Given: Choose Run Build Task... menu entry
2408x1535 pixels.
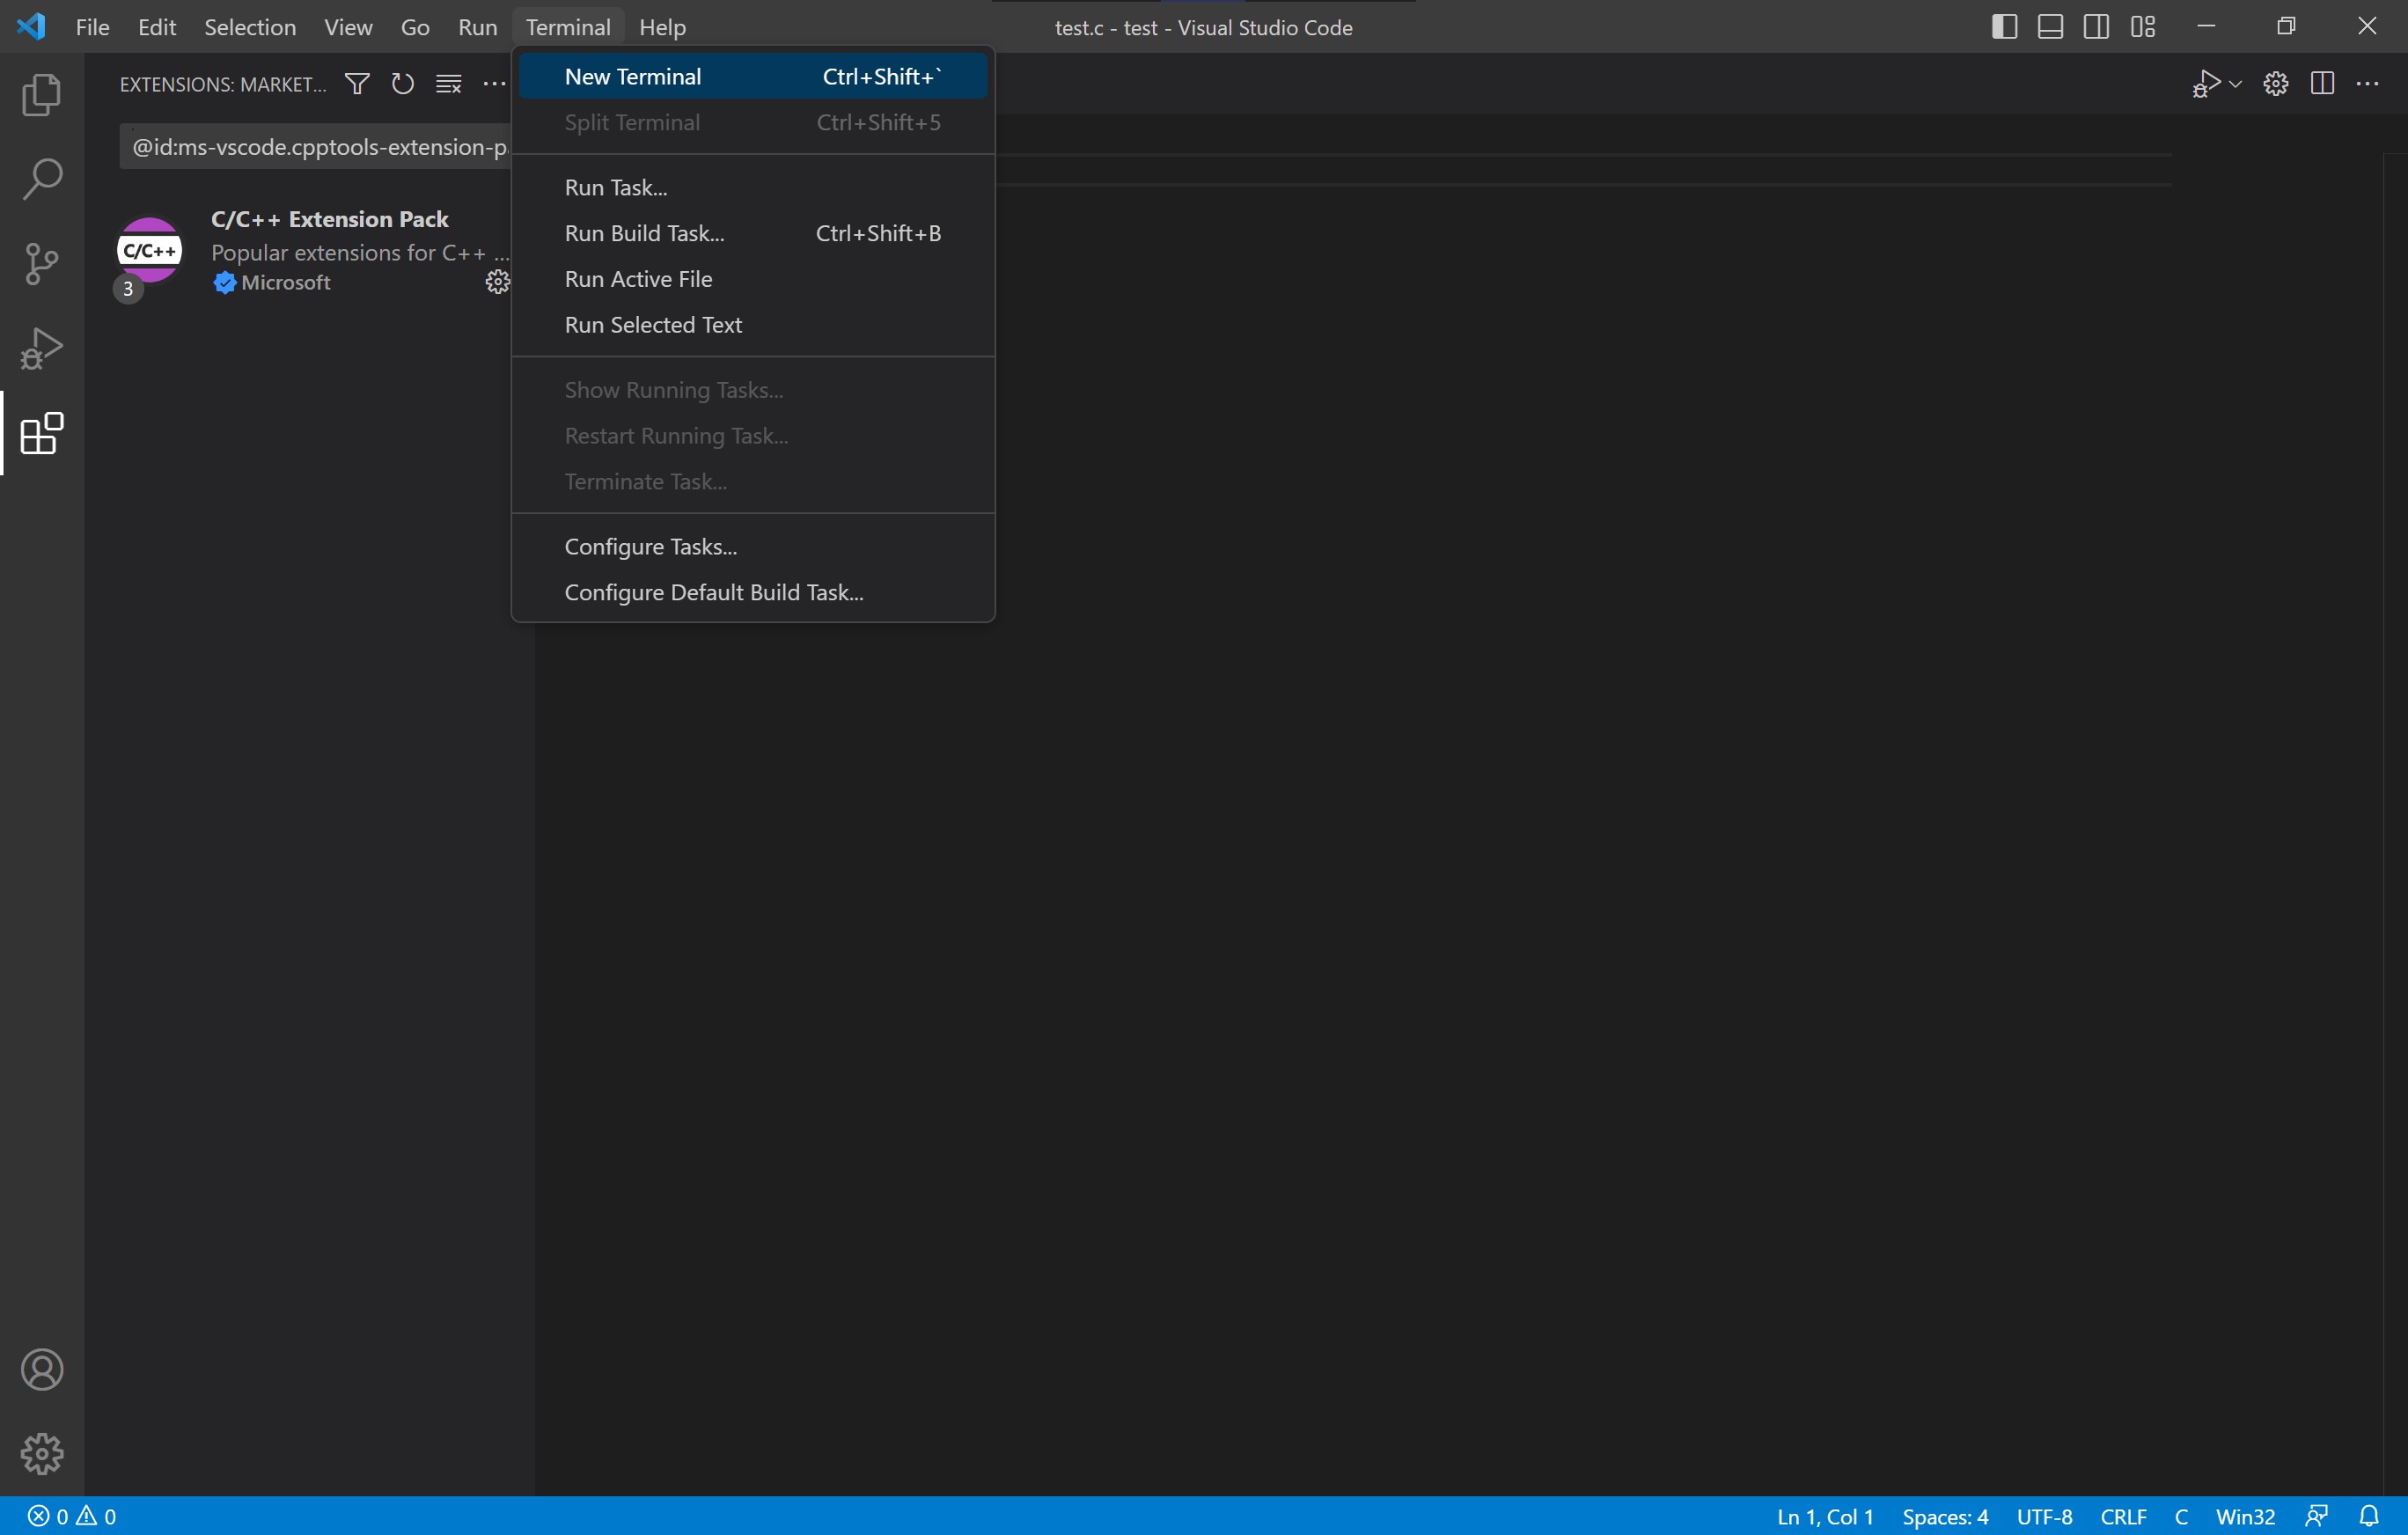Looking at the screenshot, I should [x=753, y=233].
